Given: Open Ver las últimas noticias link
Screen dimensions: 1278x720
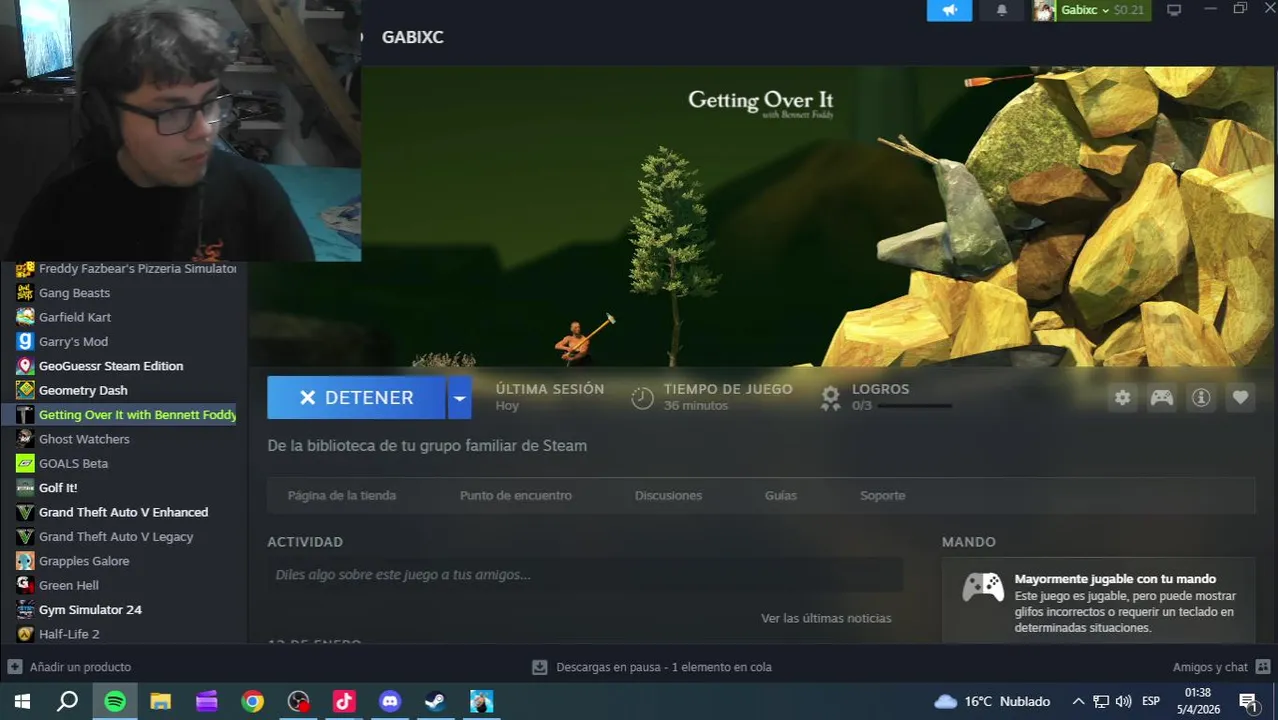Looking at the screenshot, I should pyautogui.click(x=826, y=618).
